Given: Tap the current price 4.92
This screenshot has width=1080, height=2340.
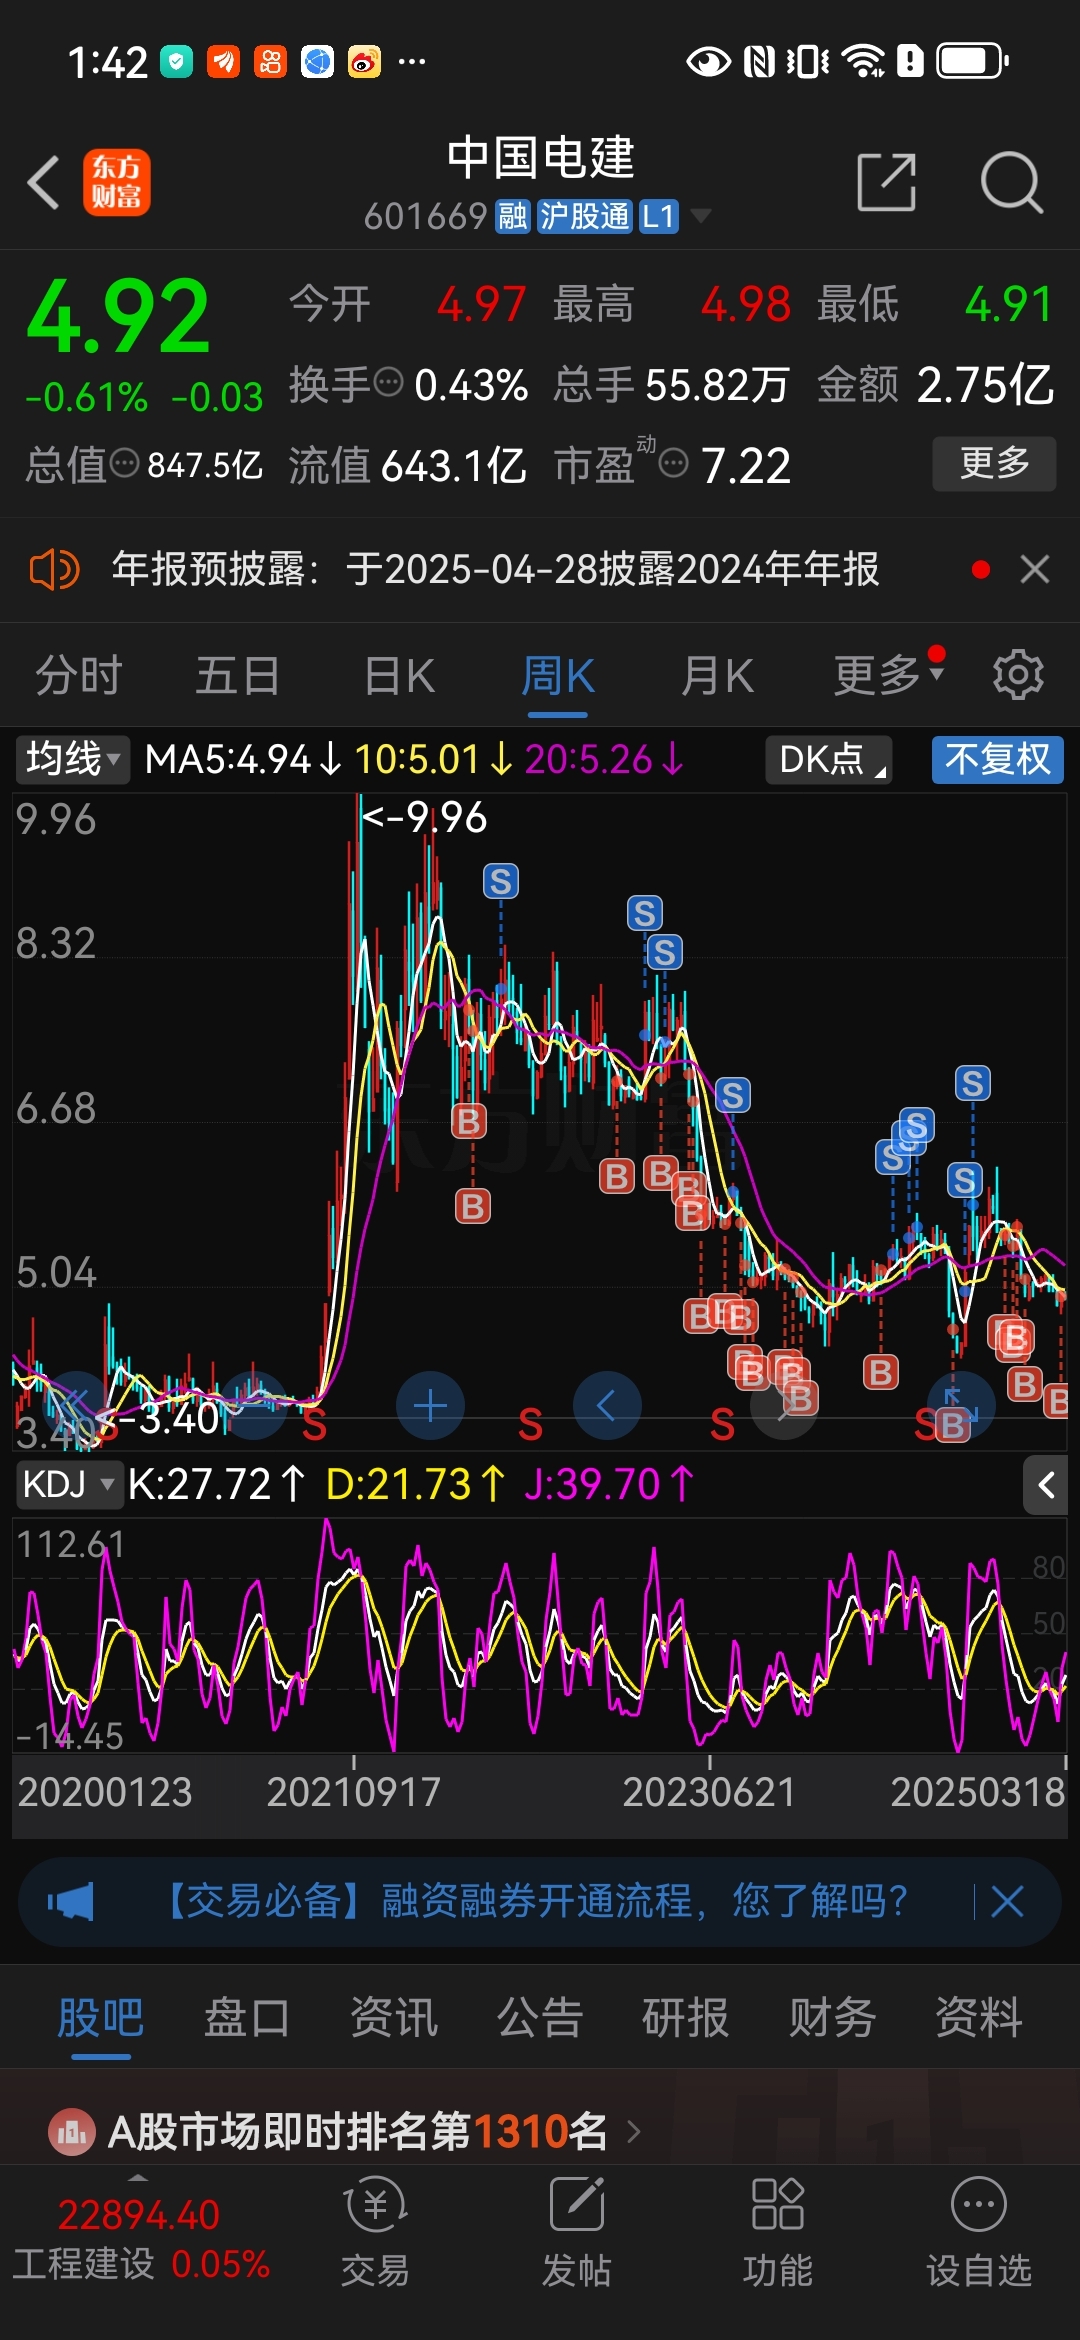Looking at the screenshot, I should coord(119,317).
